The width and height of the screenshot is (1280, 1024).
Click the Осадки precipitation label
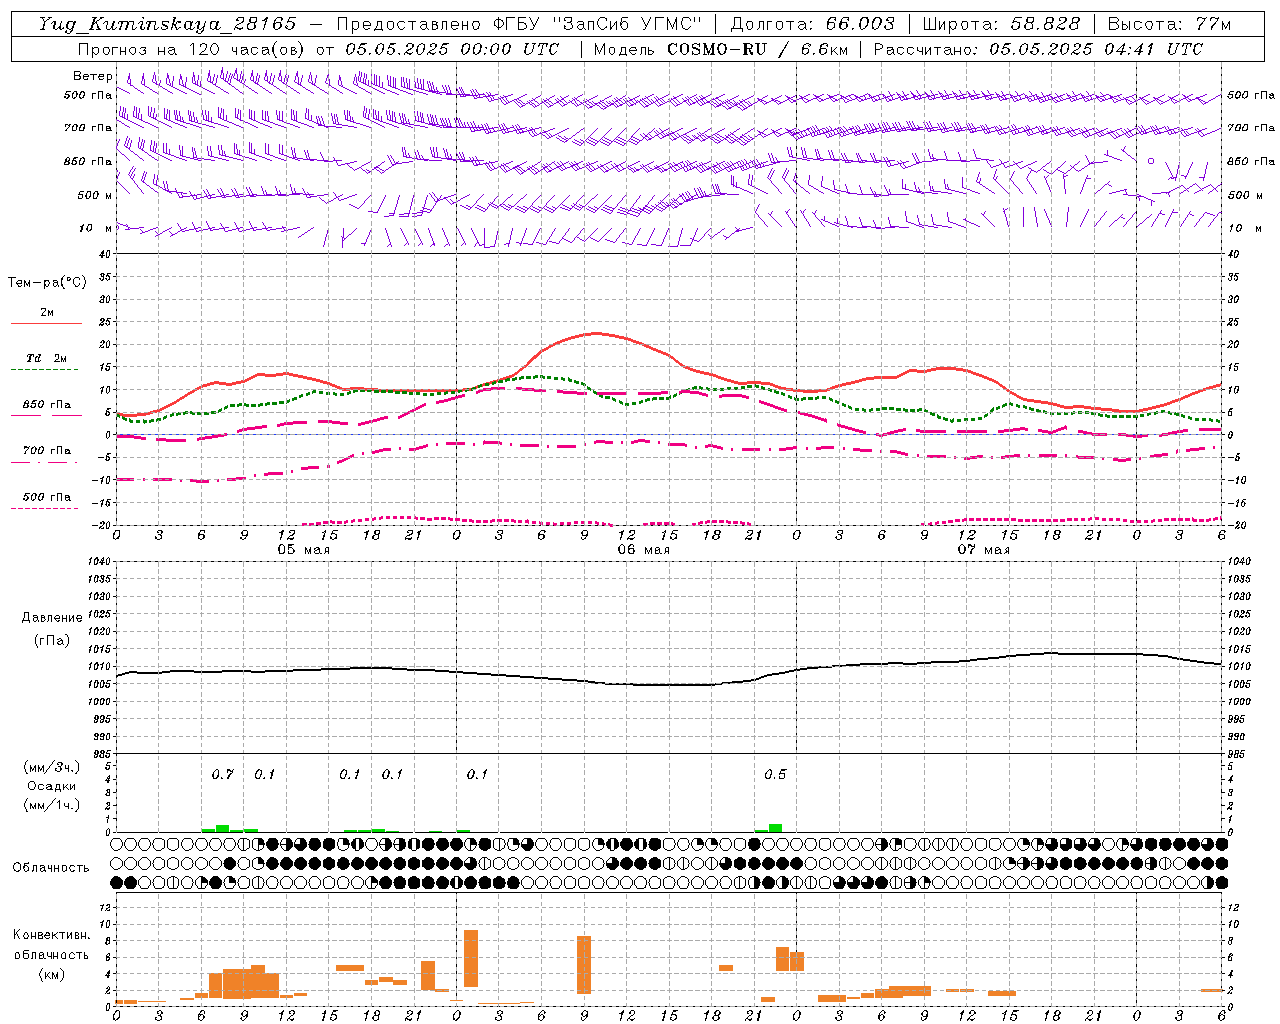point(52,786)
